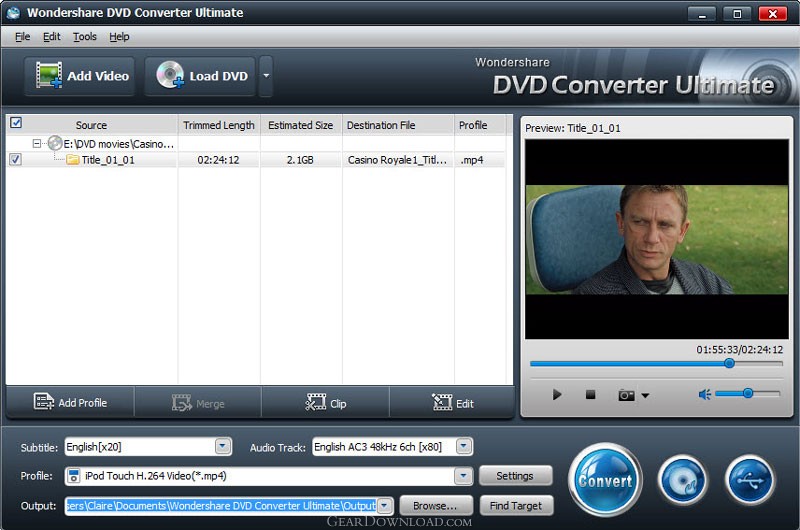Toggle the select-all checkbox in the header
The image size is (800, 530).
click(x=16, y=123)
